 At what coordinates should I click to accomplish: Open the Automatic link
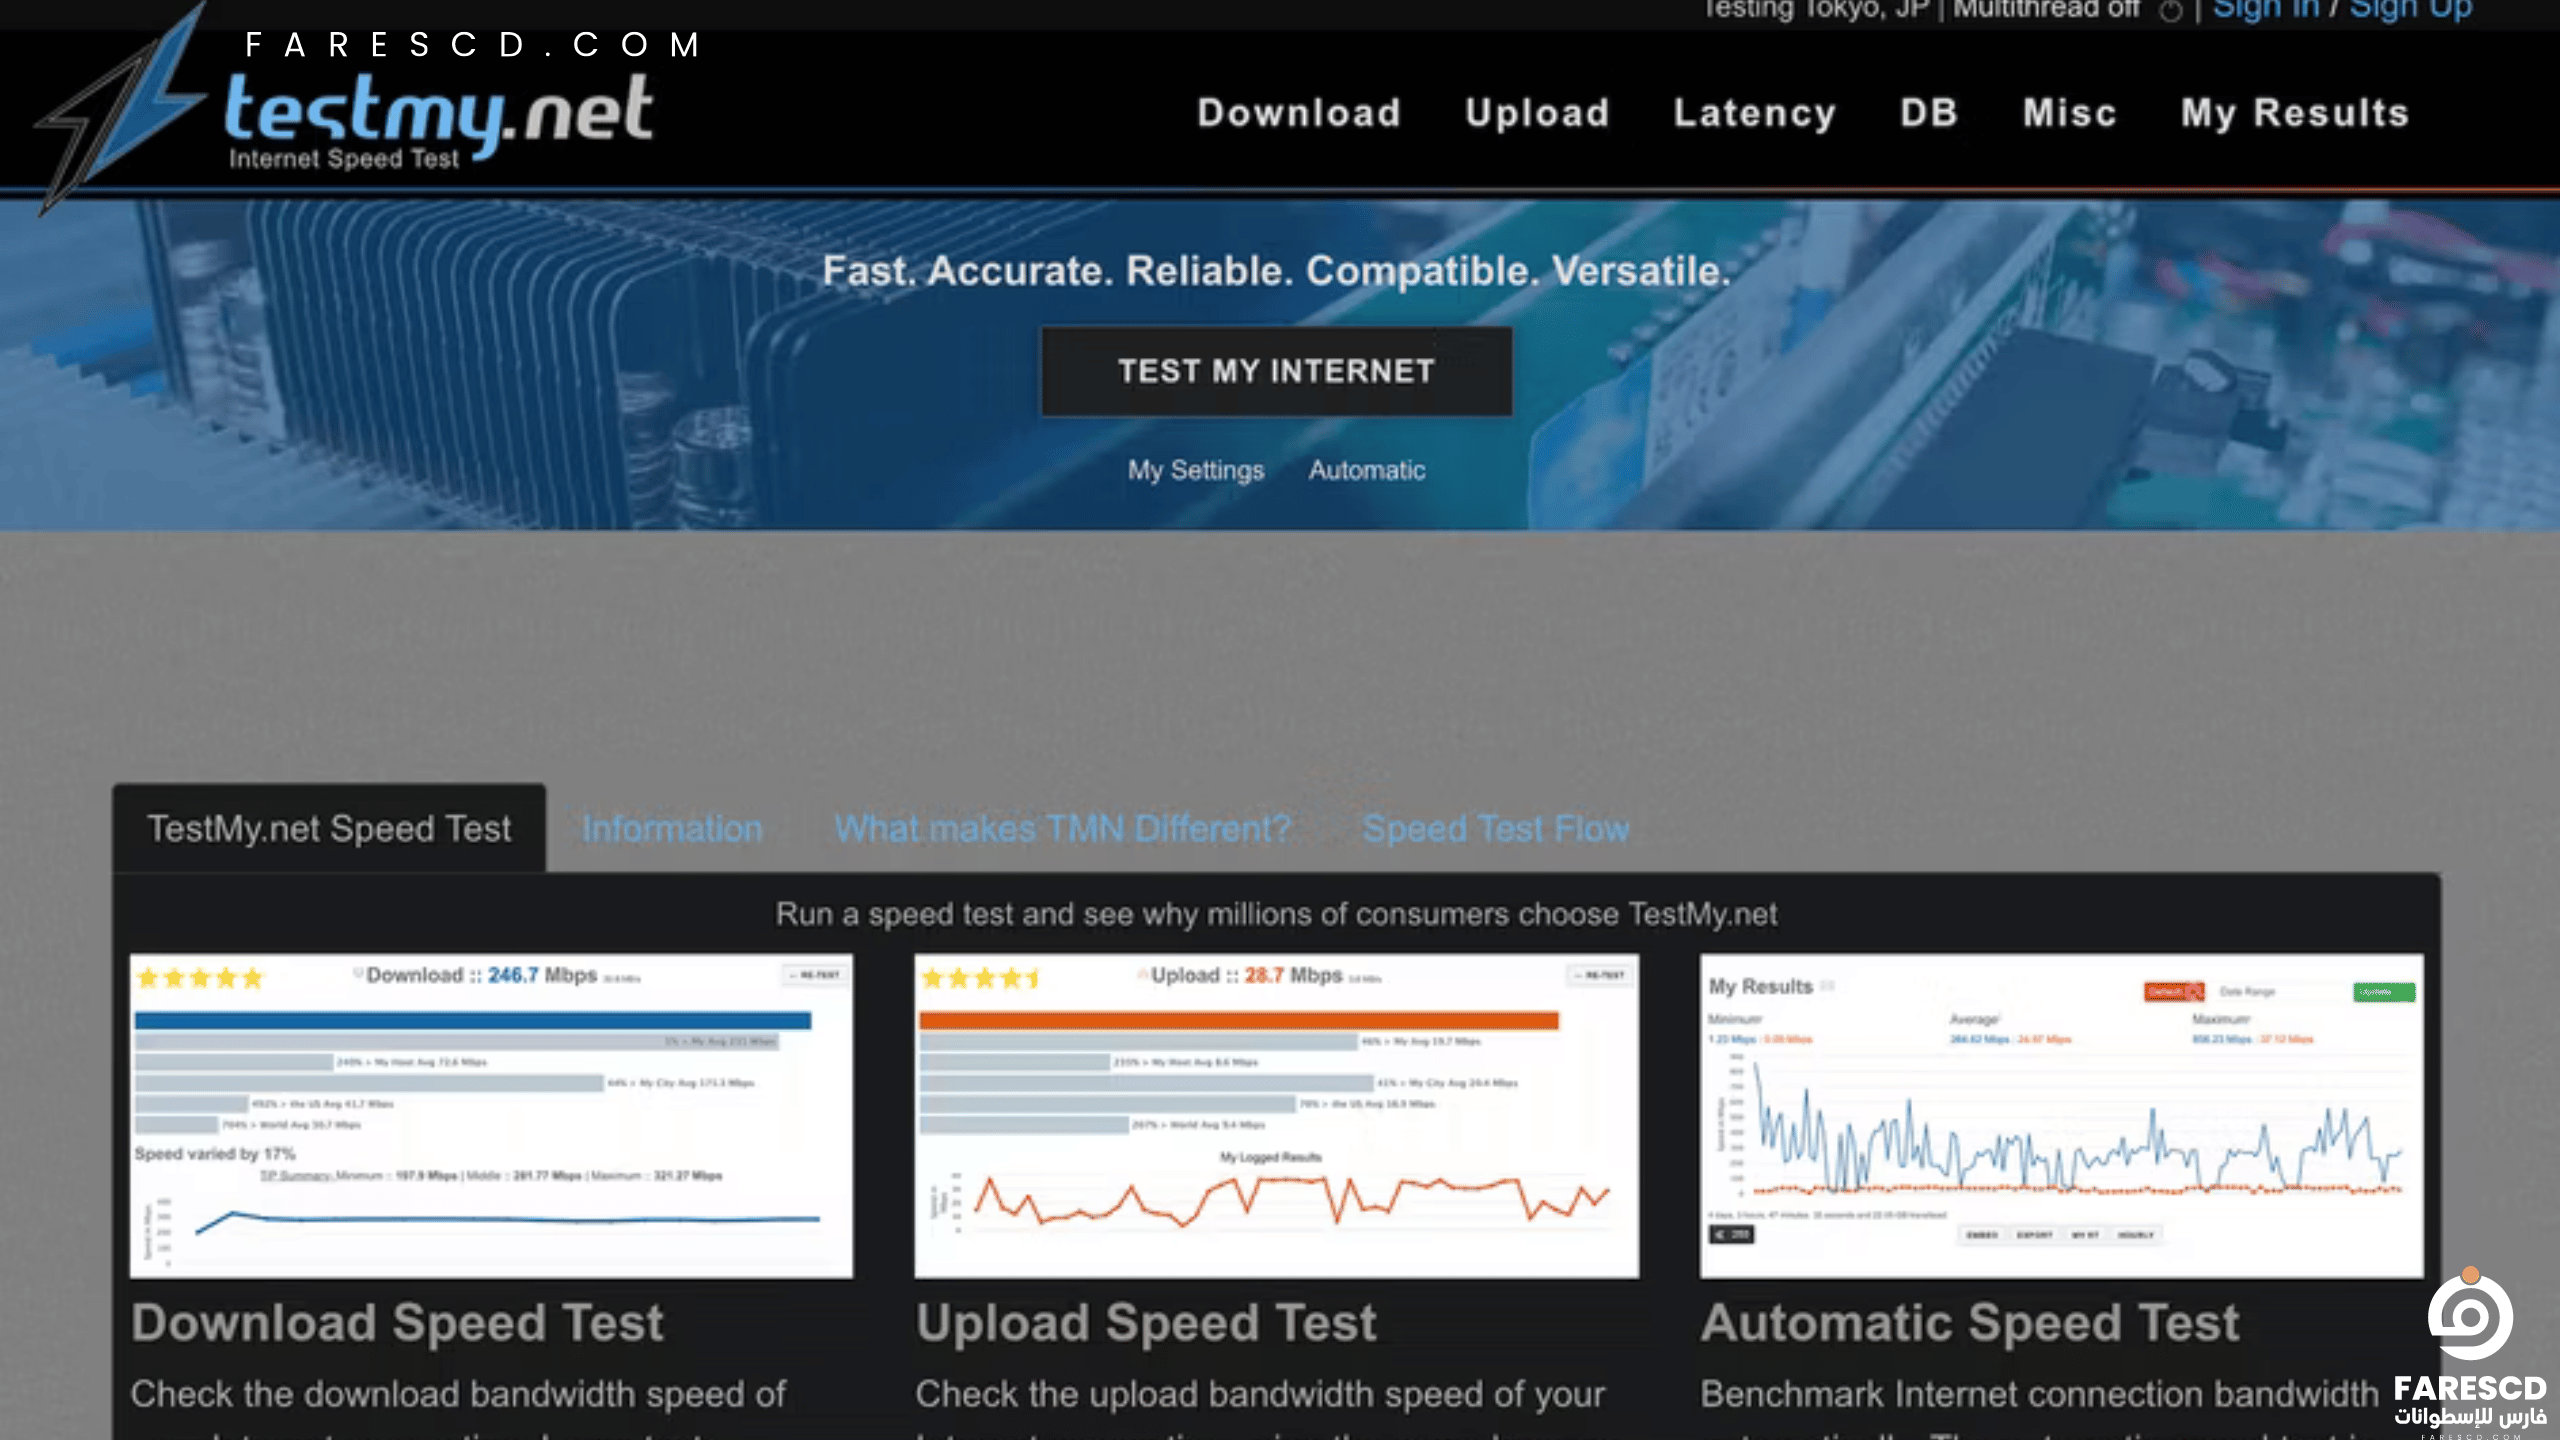pyautogui.click(x=1367, y=470)
